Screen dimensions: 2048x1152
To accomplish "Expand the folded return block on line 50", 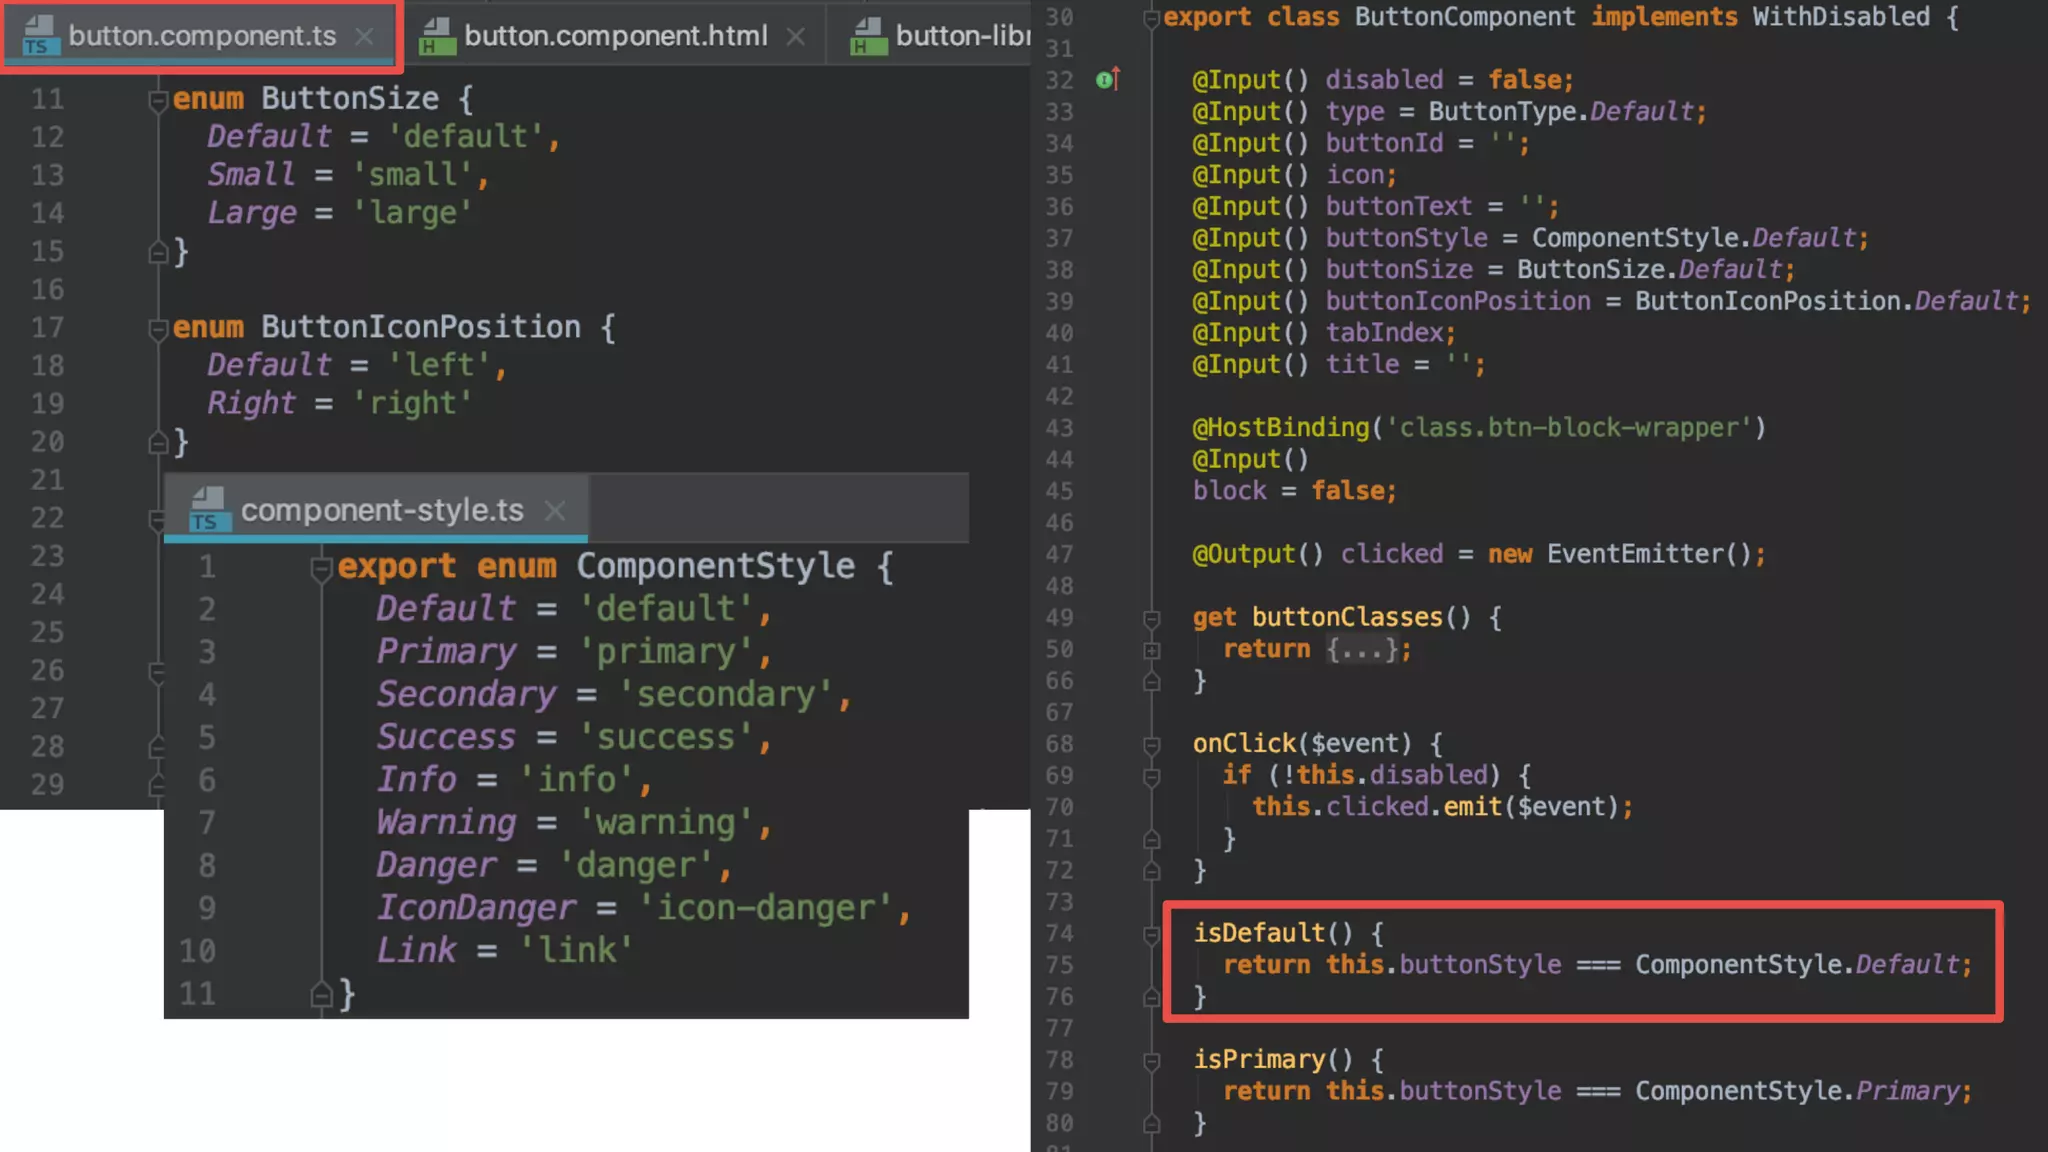I will [1152, 650].
